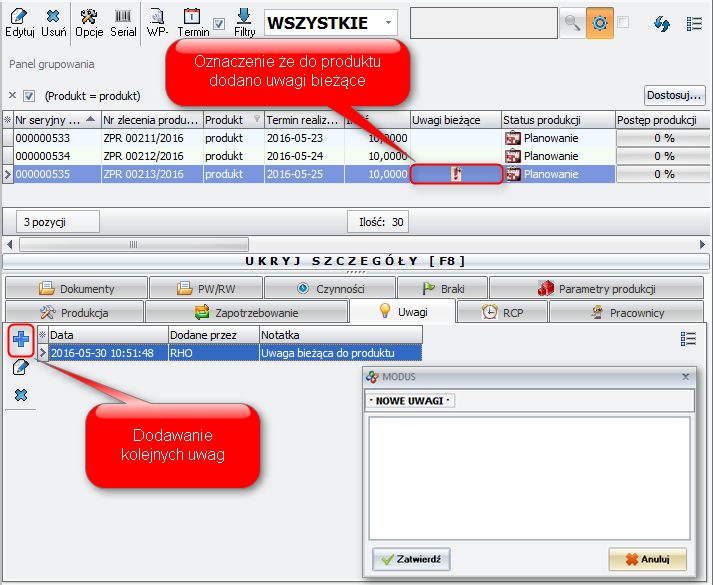Switch to the Produkcja tab
The width and height of the screenshot is (713, 585).
point(75,313)
